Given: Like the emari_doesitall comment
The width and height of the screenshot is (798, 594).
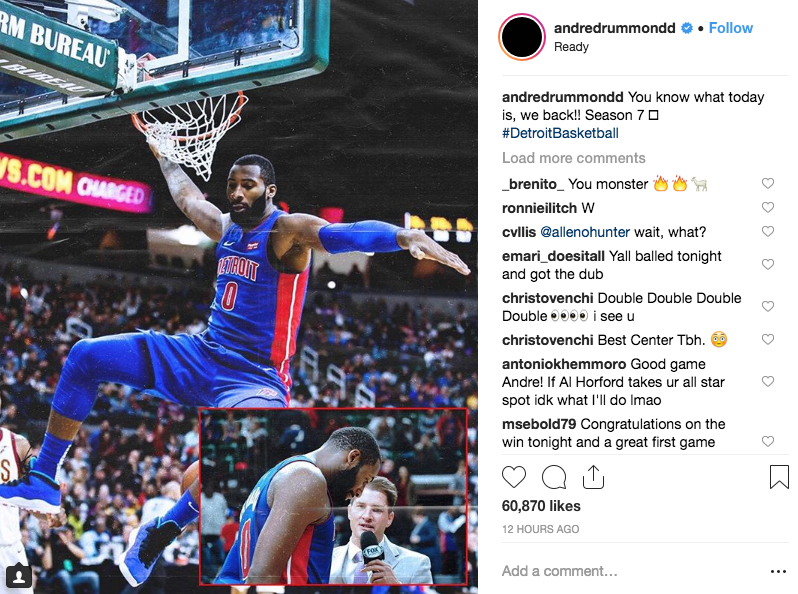Looking at the screenshot, I should (767, 264).
